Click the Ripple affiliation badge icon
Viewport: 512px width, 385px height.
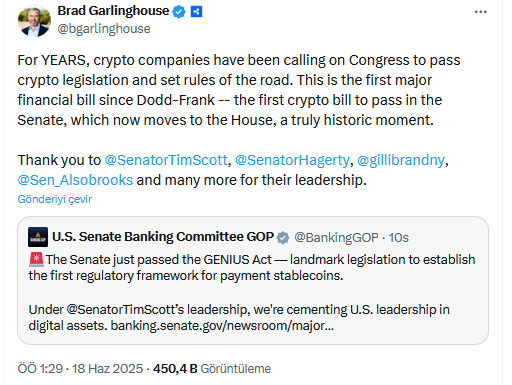click(196, 12)
